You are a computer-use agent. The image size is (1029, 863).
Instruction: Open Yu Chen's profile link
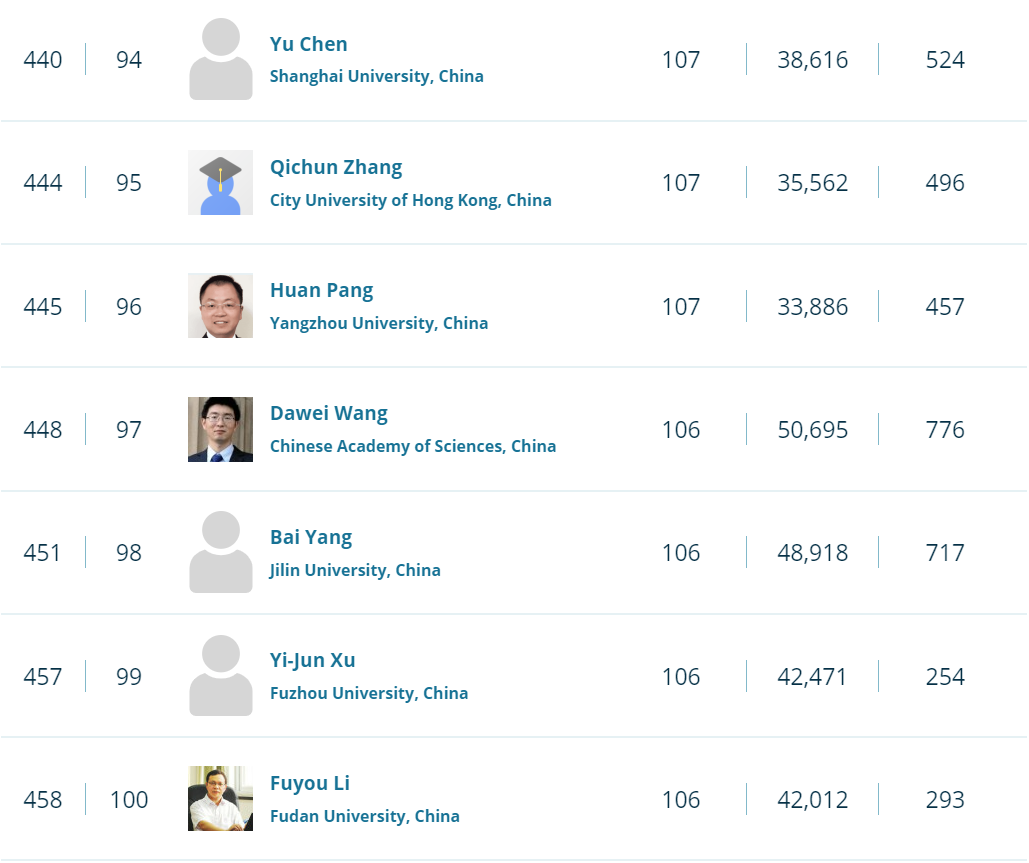click(309, 44)
